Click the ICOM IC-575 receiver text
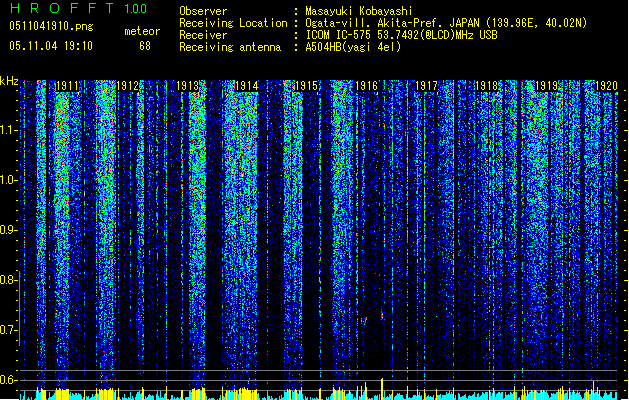Image resolution: width=629 pixels, height=400 pixels. click(x=401, y=35)
